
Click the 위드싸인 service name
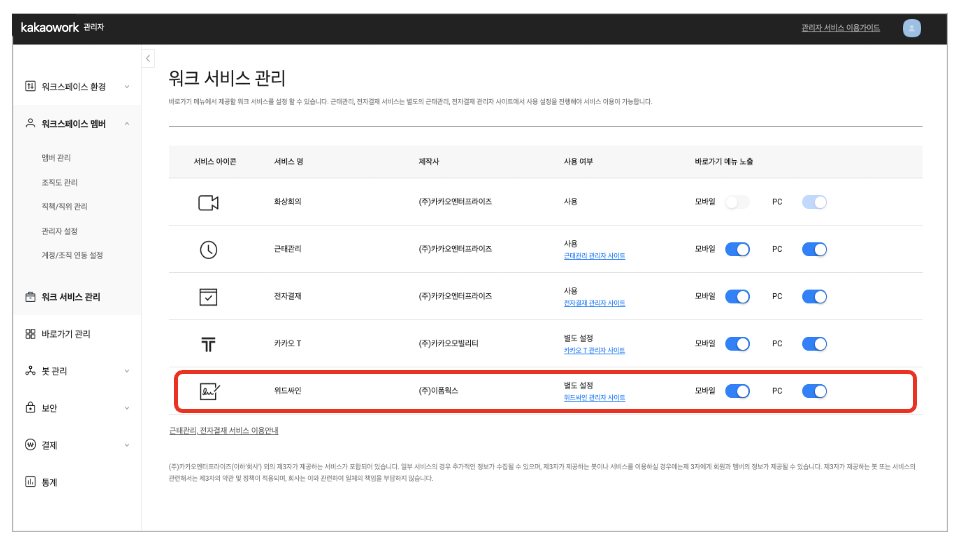click(287, 390)
